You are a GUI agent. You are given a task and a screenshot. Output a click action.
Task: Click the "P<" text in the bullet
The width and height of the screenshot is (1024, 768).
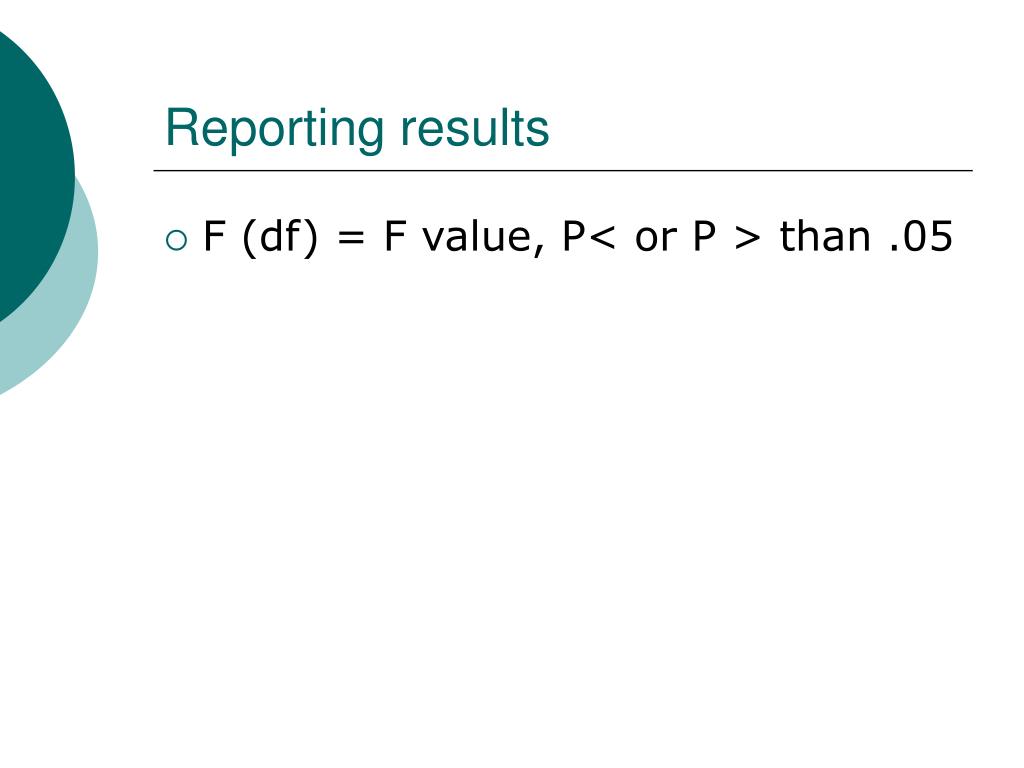(588, 236)
